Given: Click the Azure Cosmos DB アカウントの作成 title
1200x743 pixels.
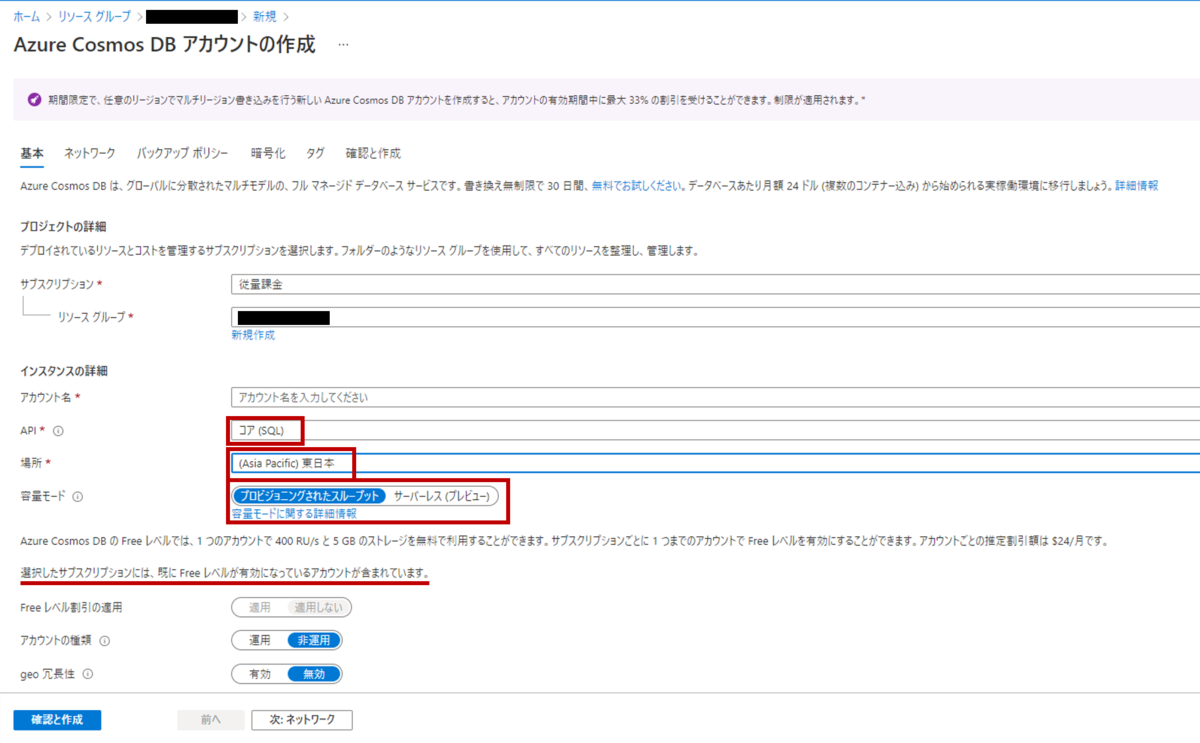Looking at the screenshot, I should (164, 45).
